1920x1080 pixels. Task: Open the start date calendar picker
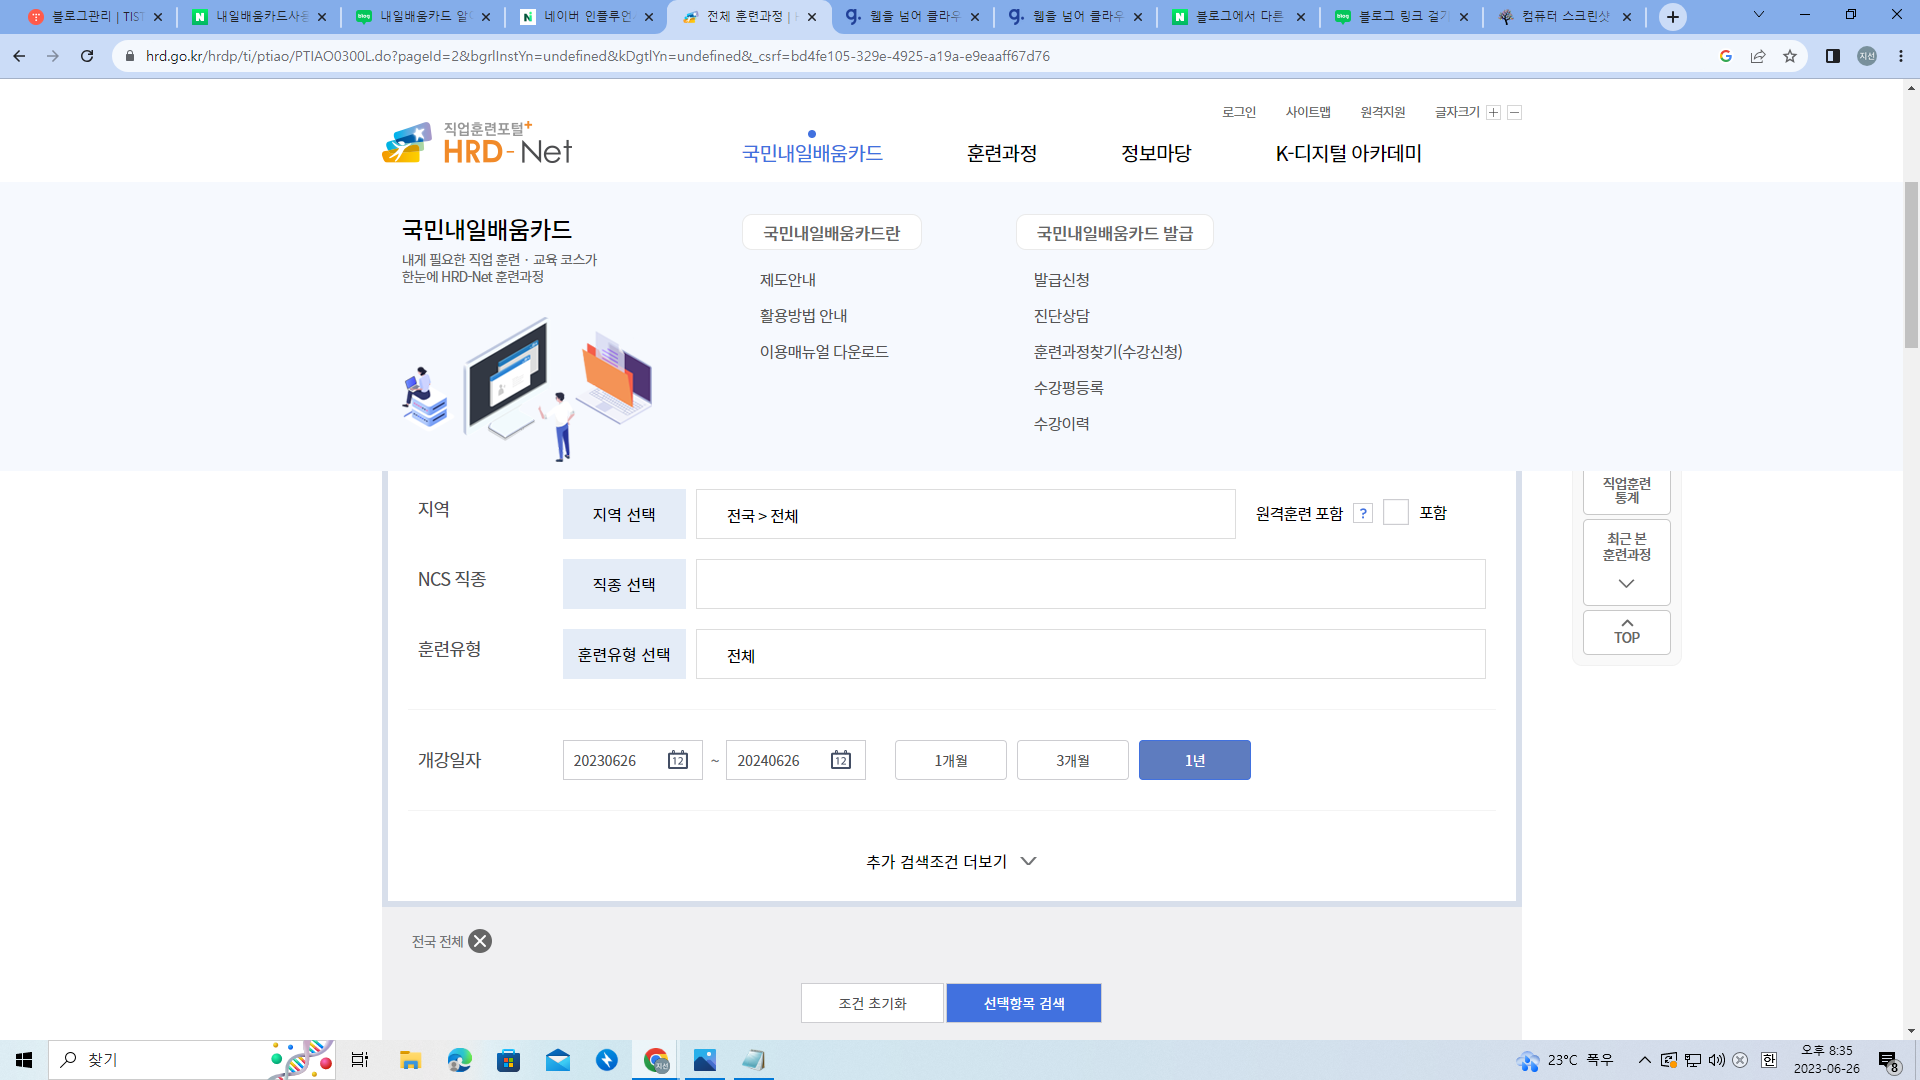[678, 760]
